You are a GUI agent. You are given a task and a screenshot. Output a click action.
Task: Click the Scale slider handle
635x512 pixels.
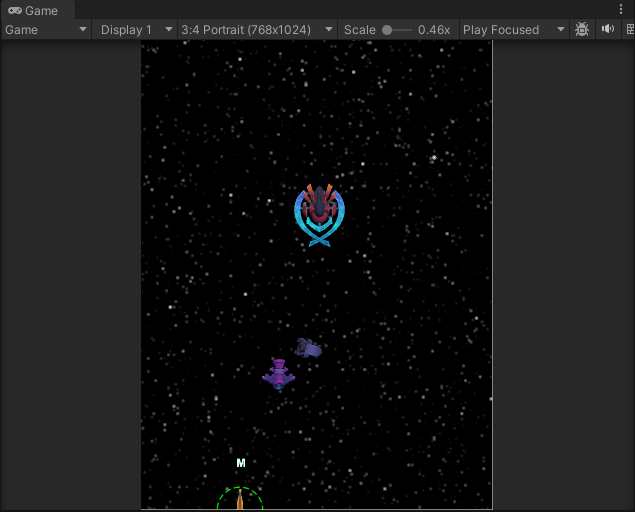click(x=387, y=30)
